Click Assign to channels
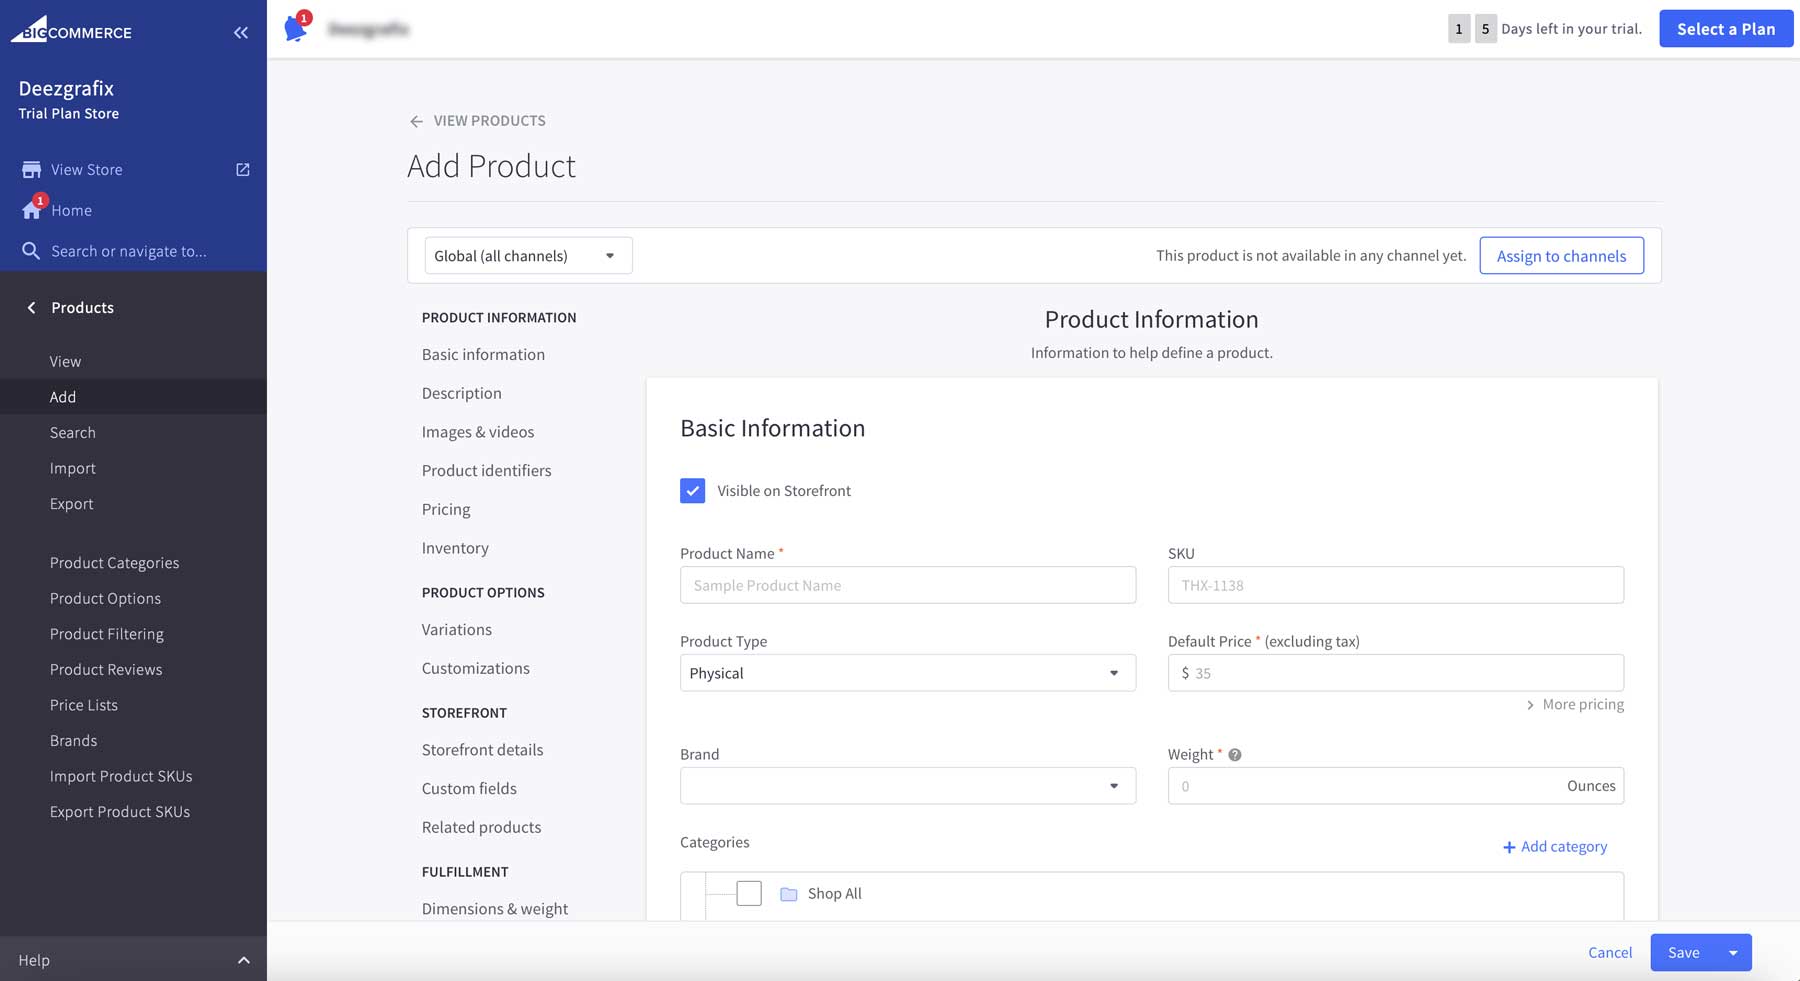The height and width of the screenshot is (981, 1800). pos(1561,255)
